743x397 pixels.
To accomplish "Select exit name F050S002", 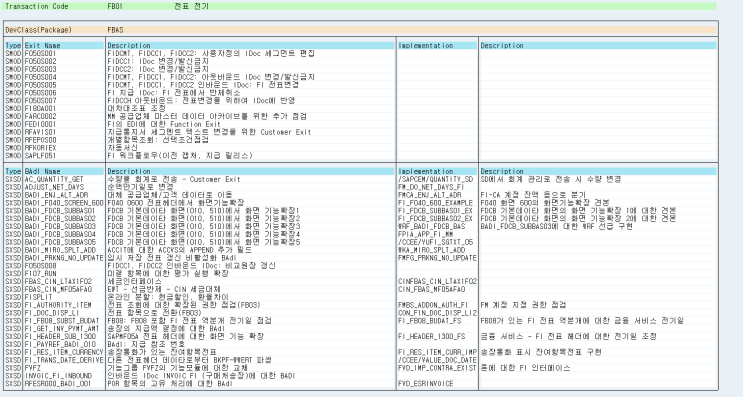I will (40, 61).
